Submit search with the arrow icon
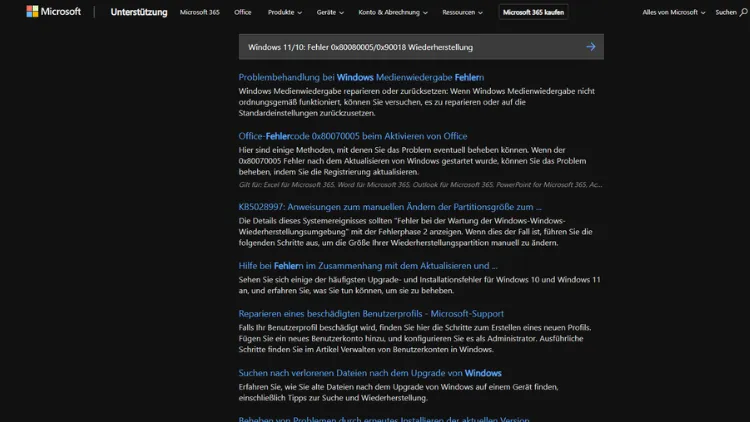The height and width of the screenshot is (422, 750). (591, 47)
